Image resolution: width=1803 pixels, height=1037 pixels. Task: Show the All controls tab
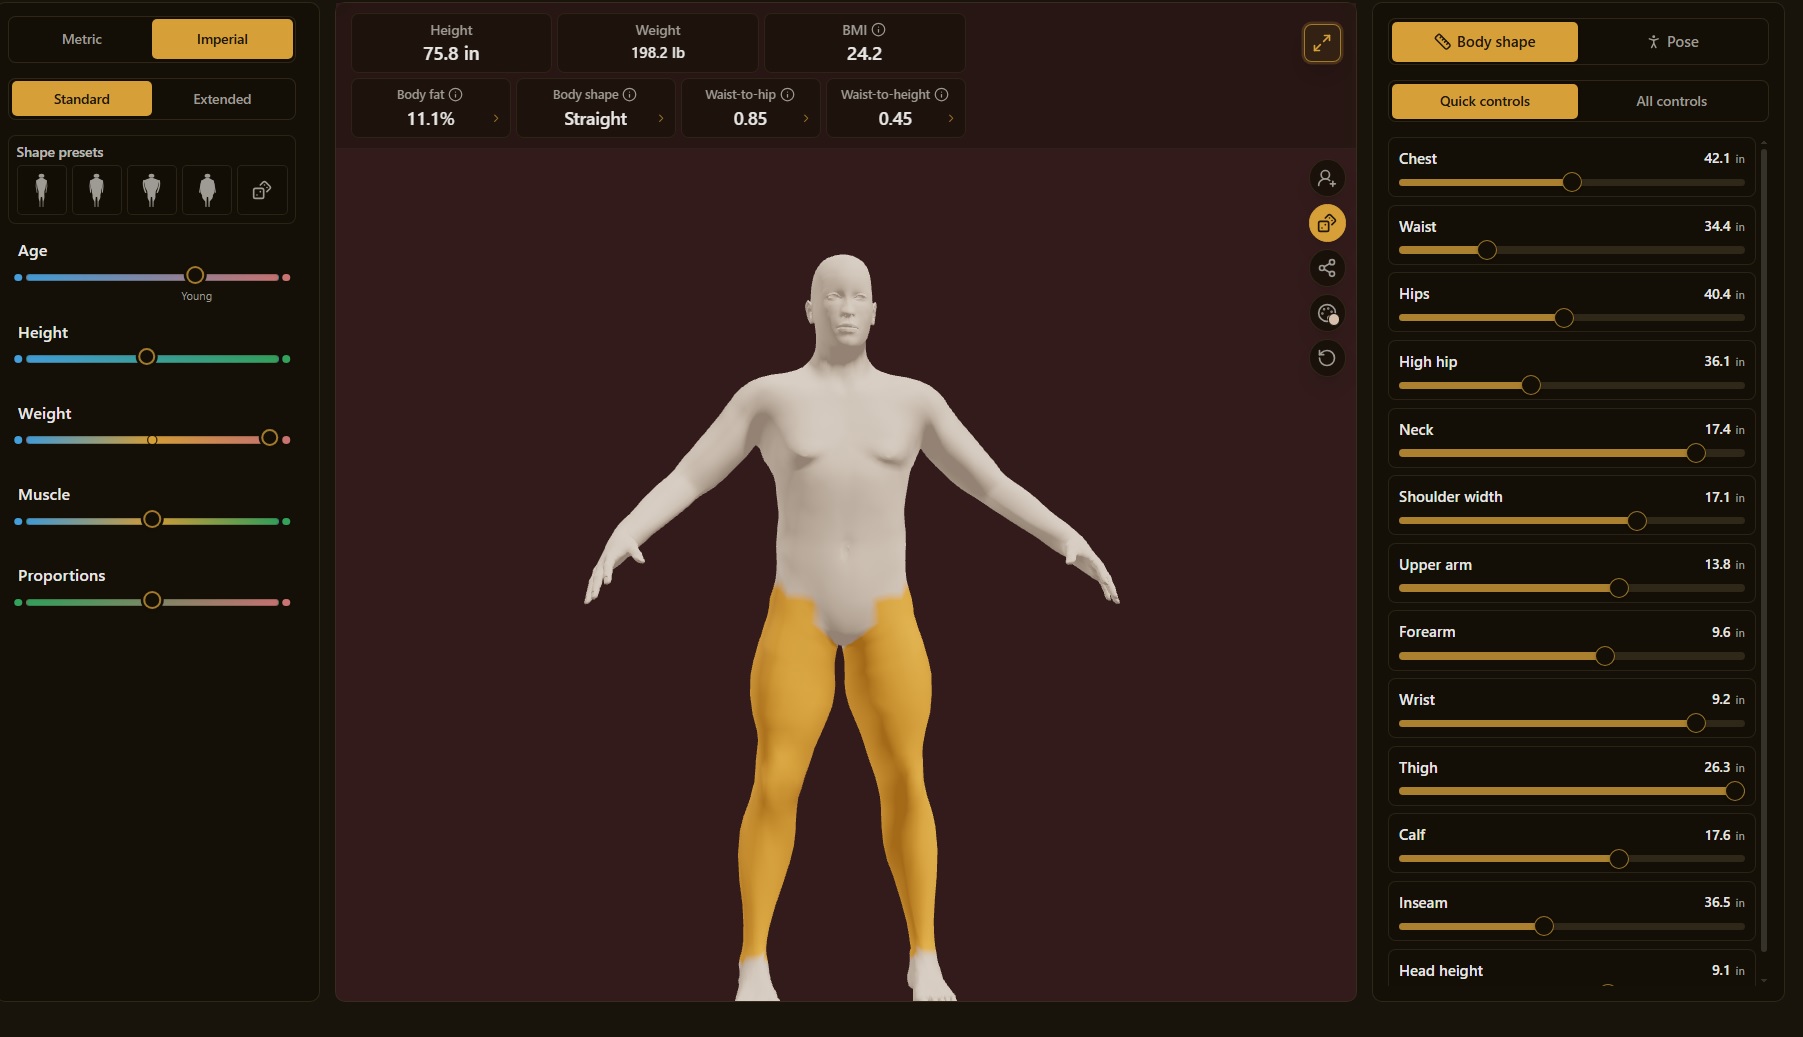click(x=1672, y=101)
